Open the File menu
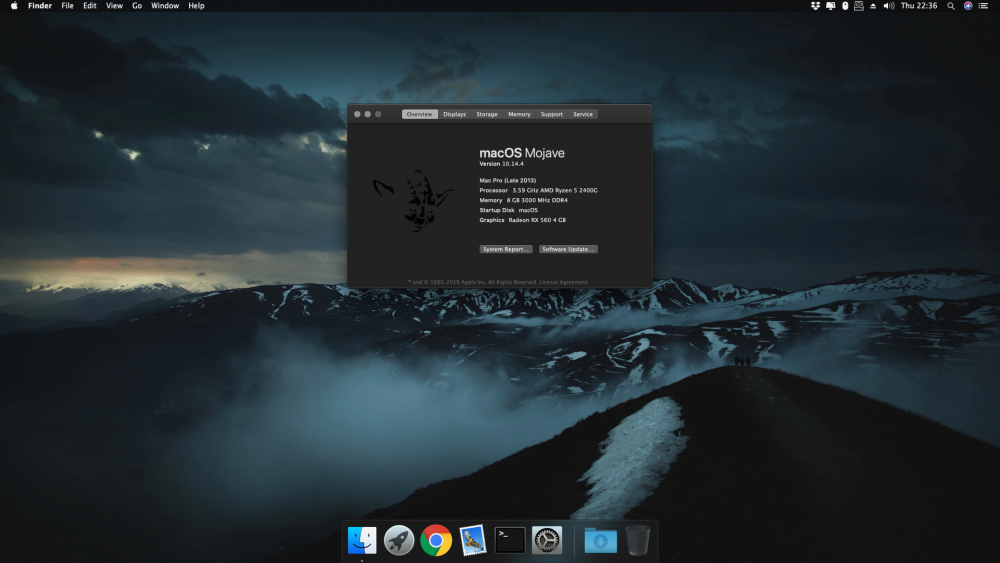This screenshot has width=1000, height=563. pos(67,6)
